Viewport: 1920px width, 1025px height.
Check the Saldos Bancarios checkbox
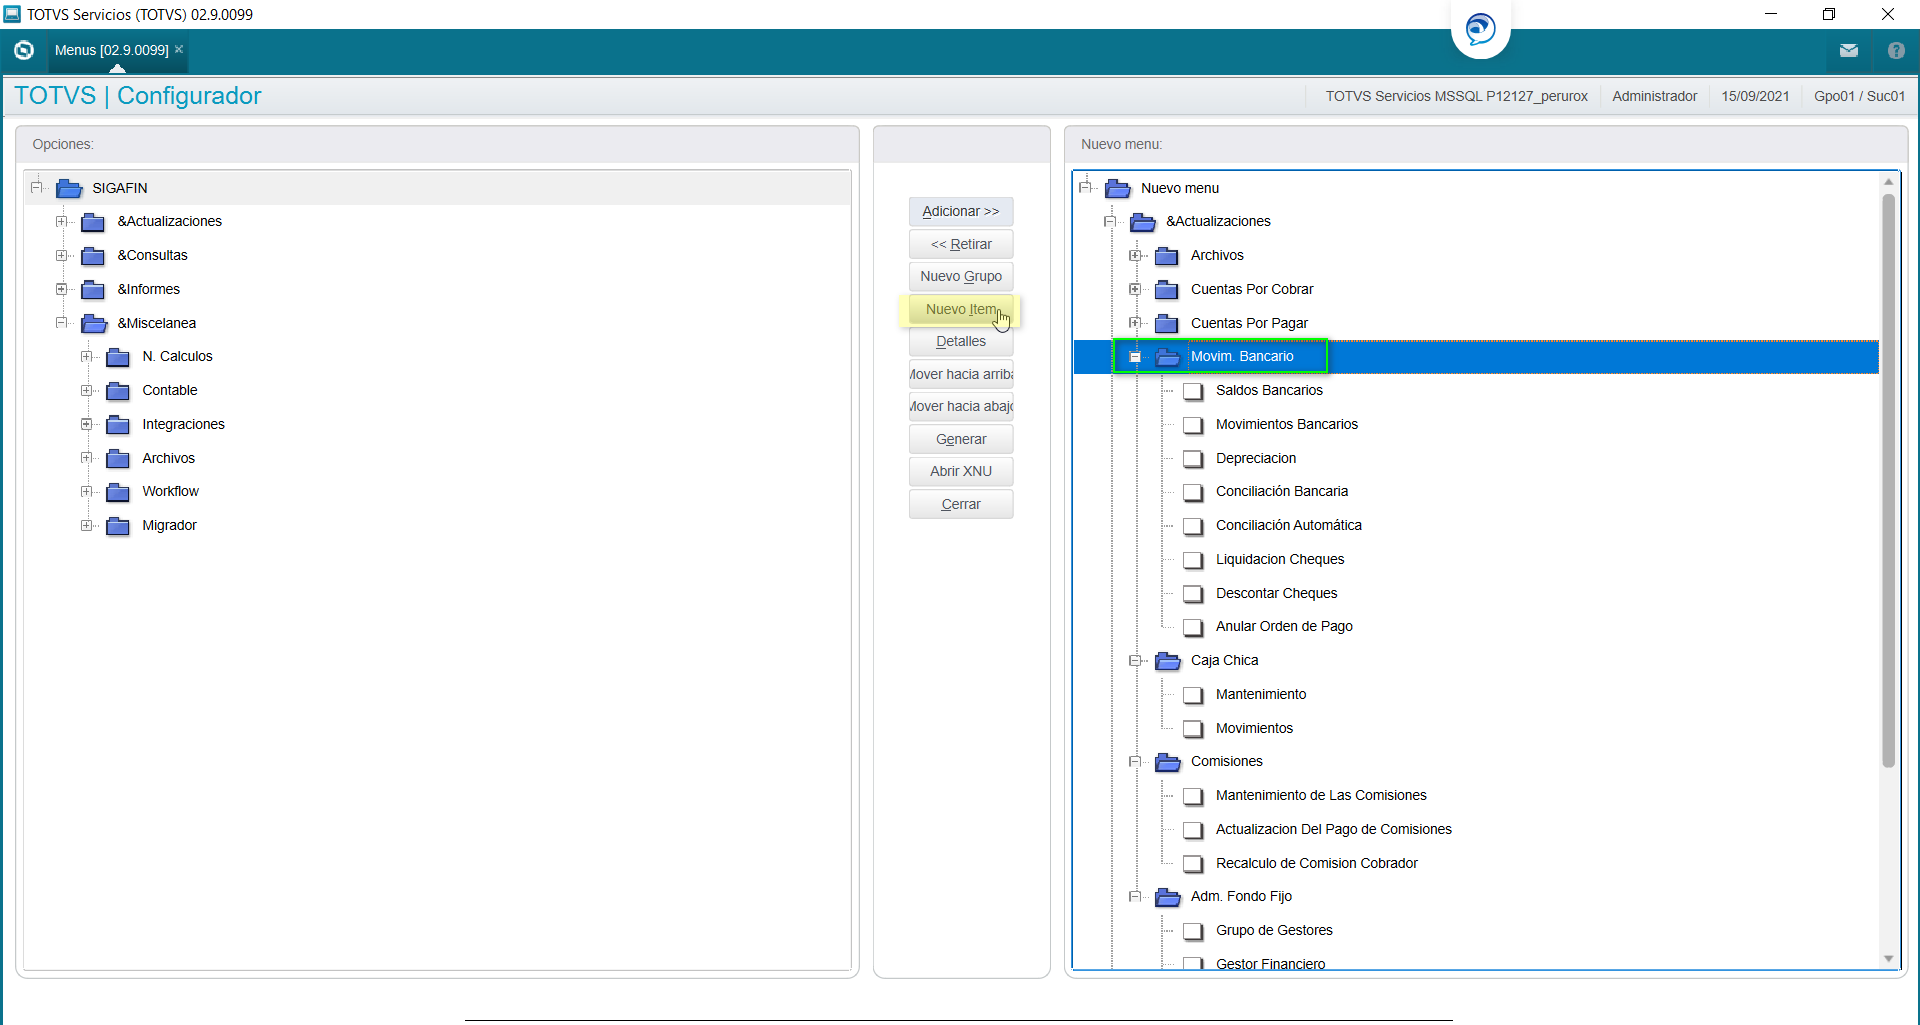point(1193,391)
